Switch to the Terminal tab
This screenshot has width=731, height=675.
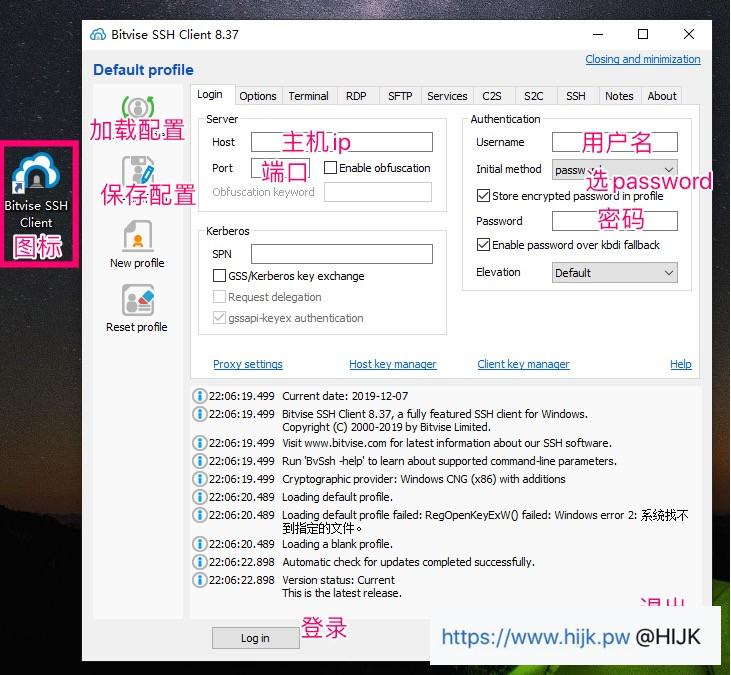308,96
